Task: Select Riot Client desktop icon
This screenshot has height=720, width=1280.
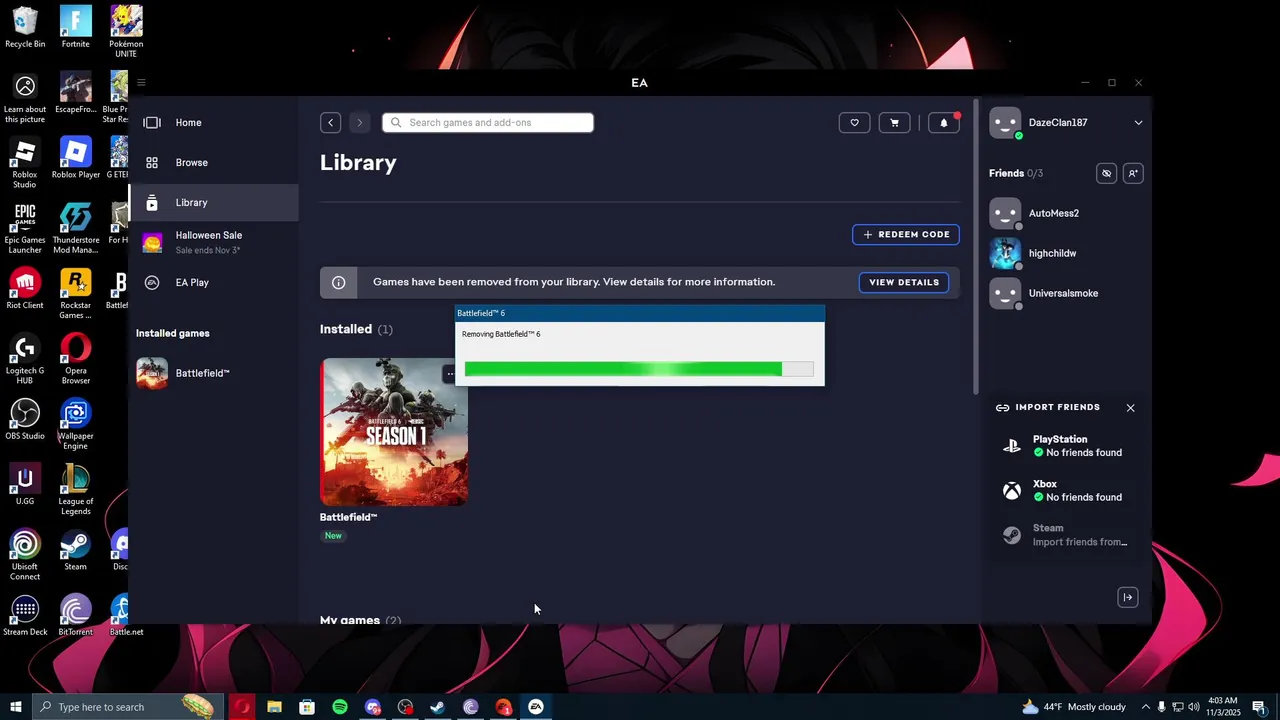Action: click(x=25, y=289)
